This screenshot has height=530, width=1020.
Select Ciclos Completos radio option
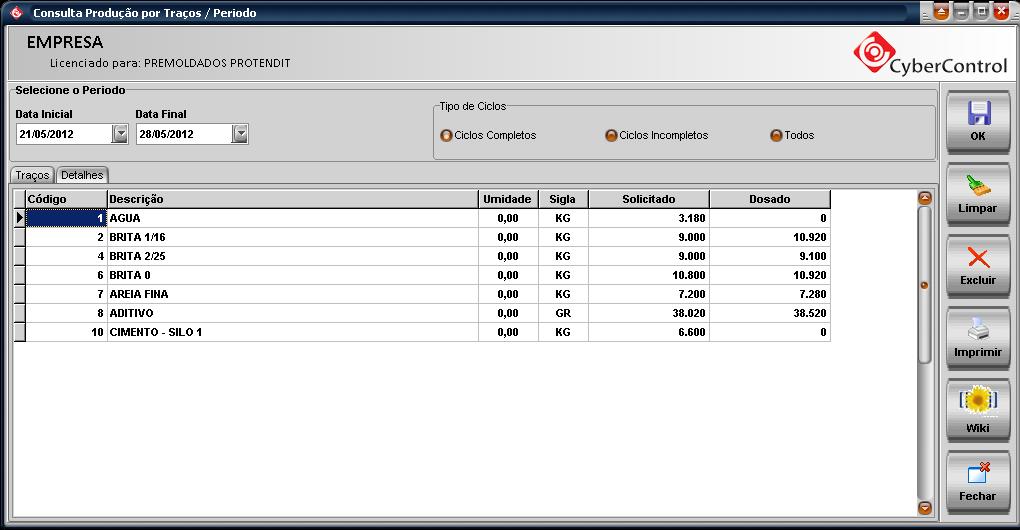tap(446, 136)
